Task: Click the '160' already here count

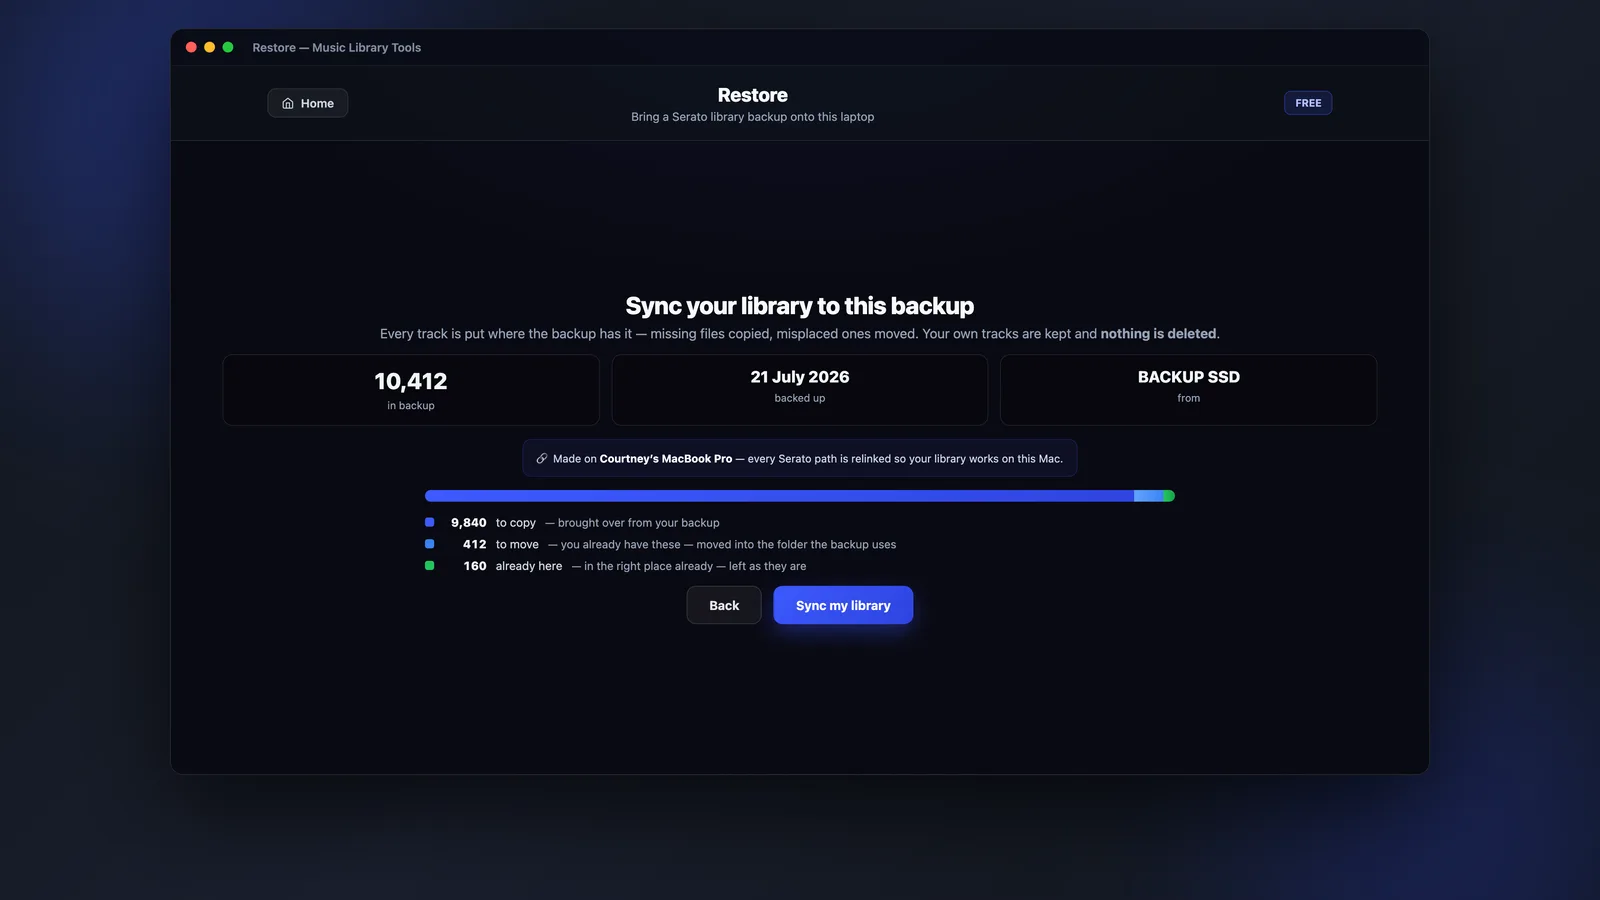Action: 475,566
